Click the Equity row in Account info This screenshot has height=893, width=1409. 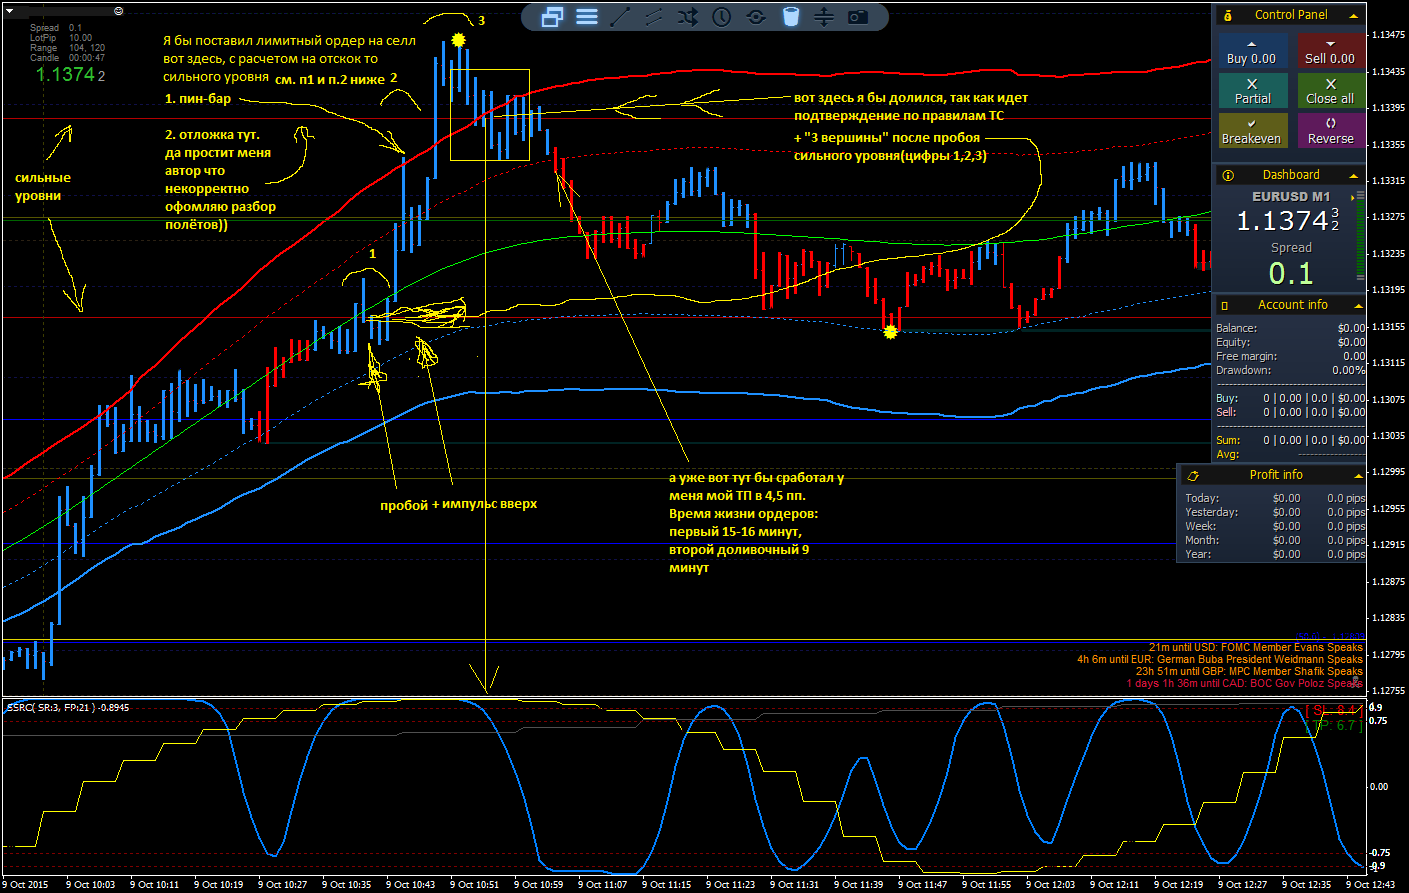[x=1290, y=342]
